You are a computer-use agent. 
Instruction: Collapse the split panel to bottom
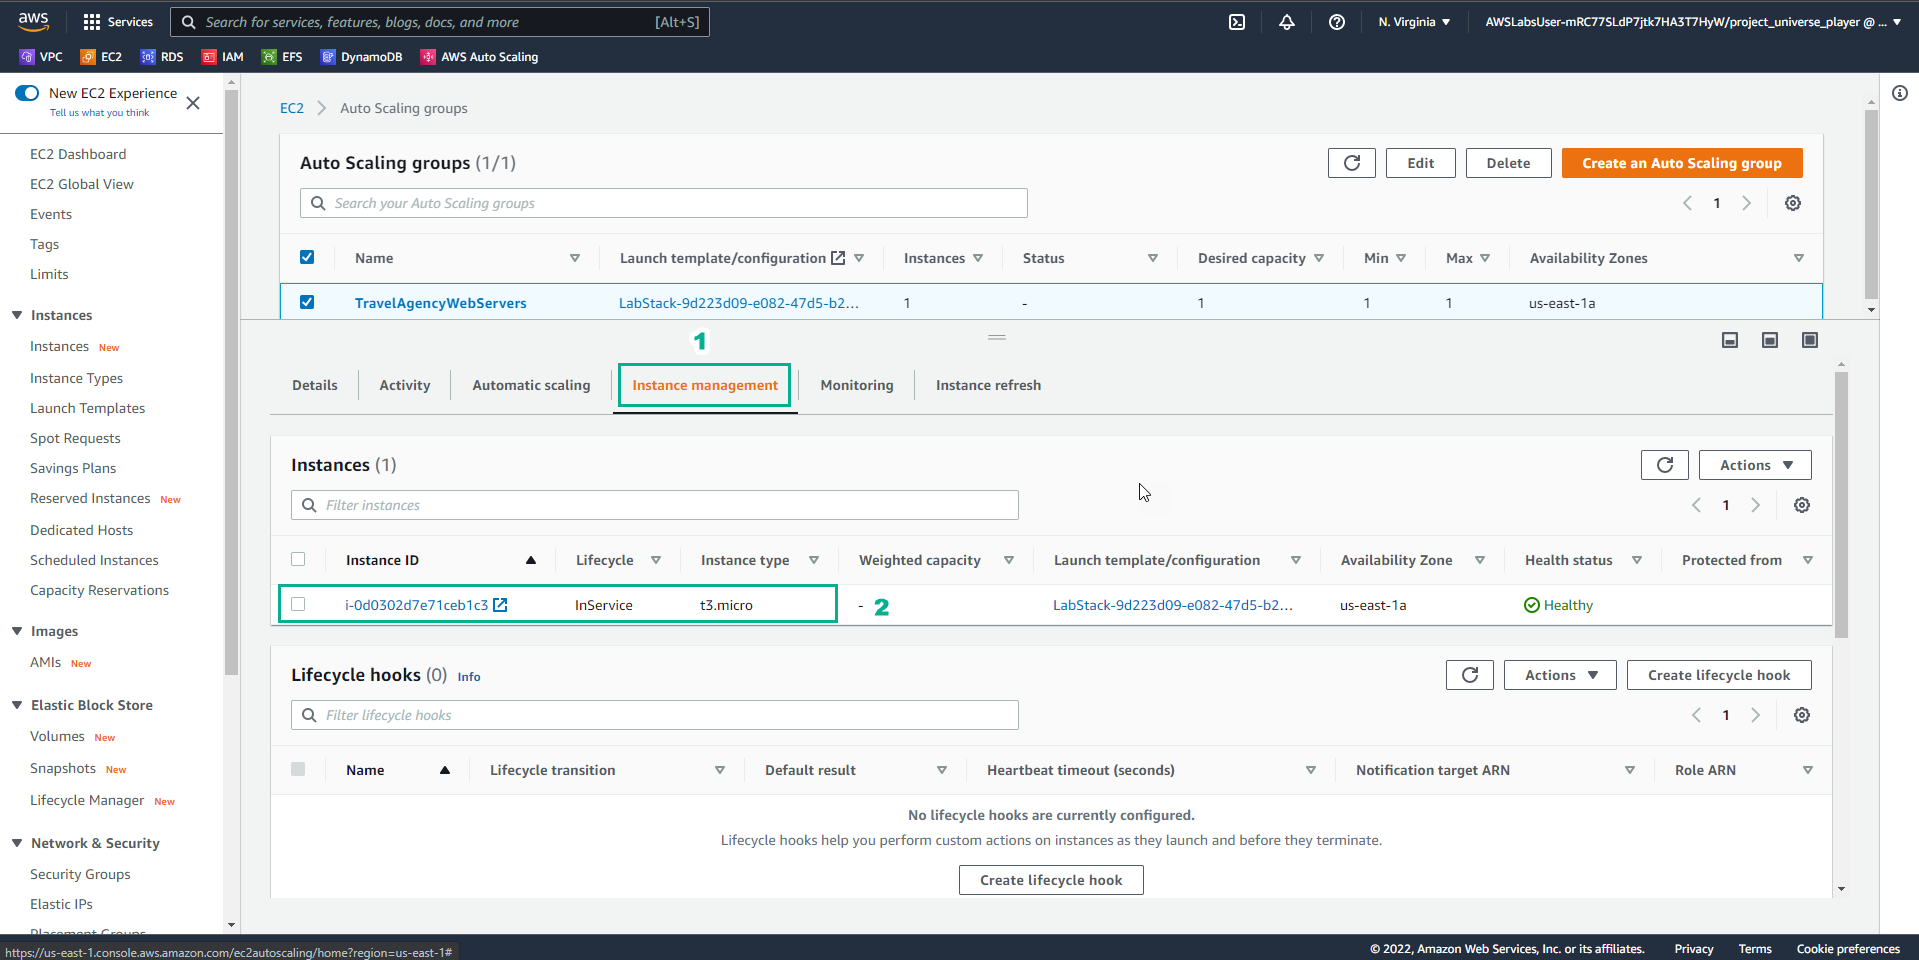click(x=1730, y=340)
